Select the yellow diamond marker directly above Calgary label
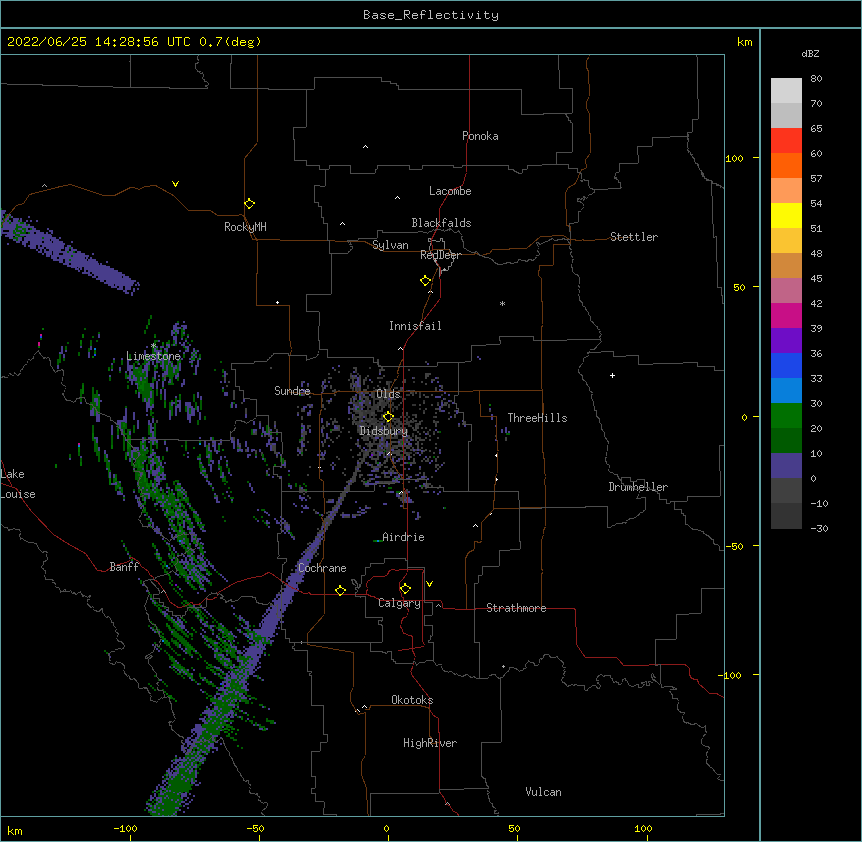This screenshot has width=862, height=842. pyautogui.click(x=405, y=589)
